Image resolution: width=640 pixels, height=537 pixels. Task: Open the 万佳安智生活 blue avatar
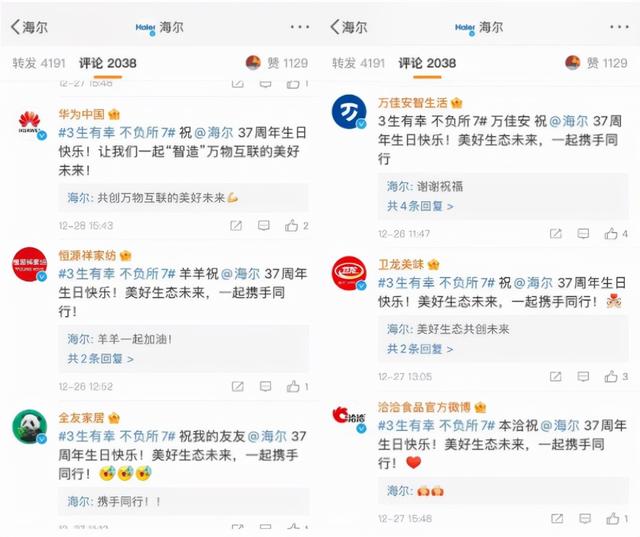349,111
